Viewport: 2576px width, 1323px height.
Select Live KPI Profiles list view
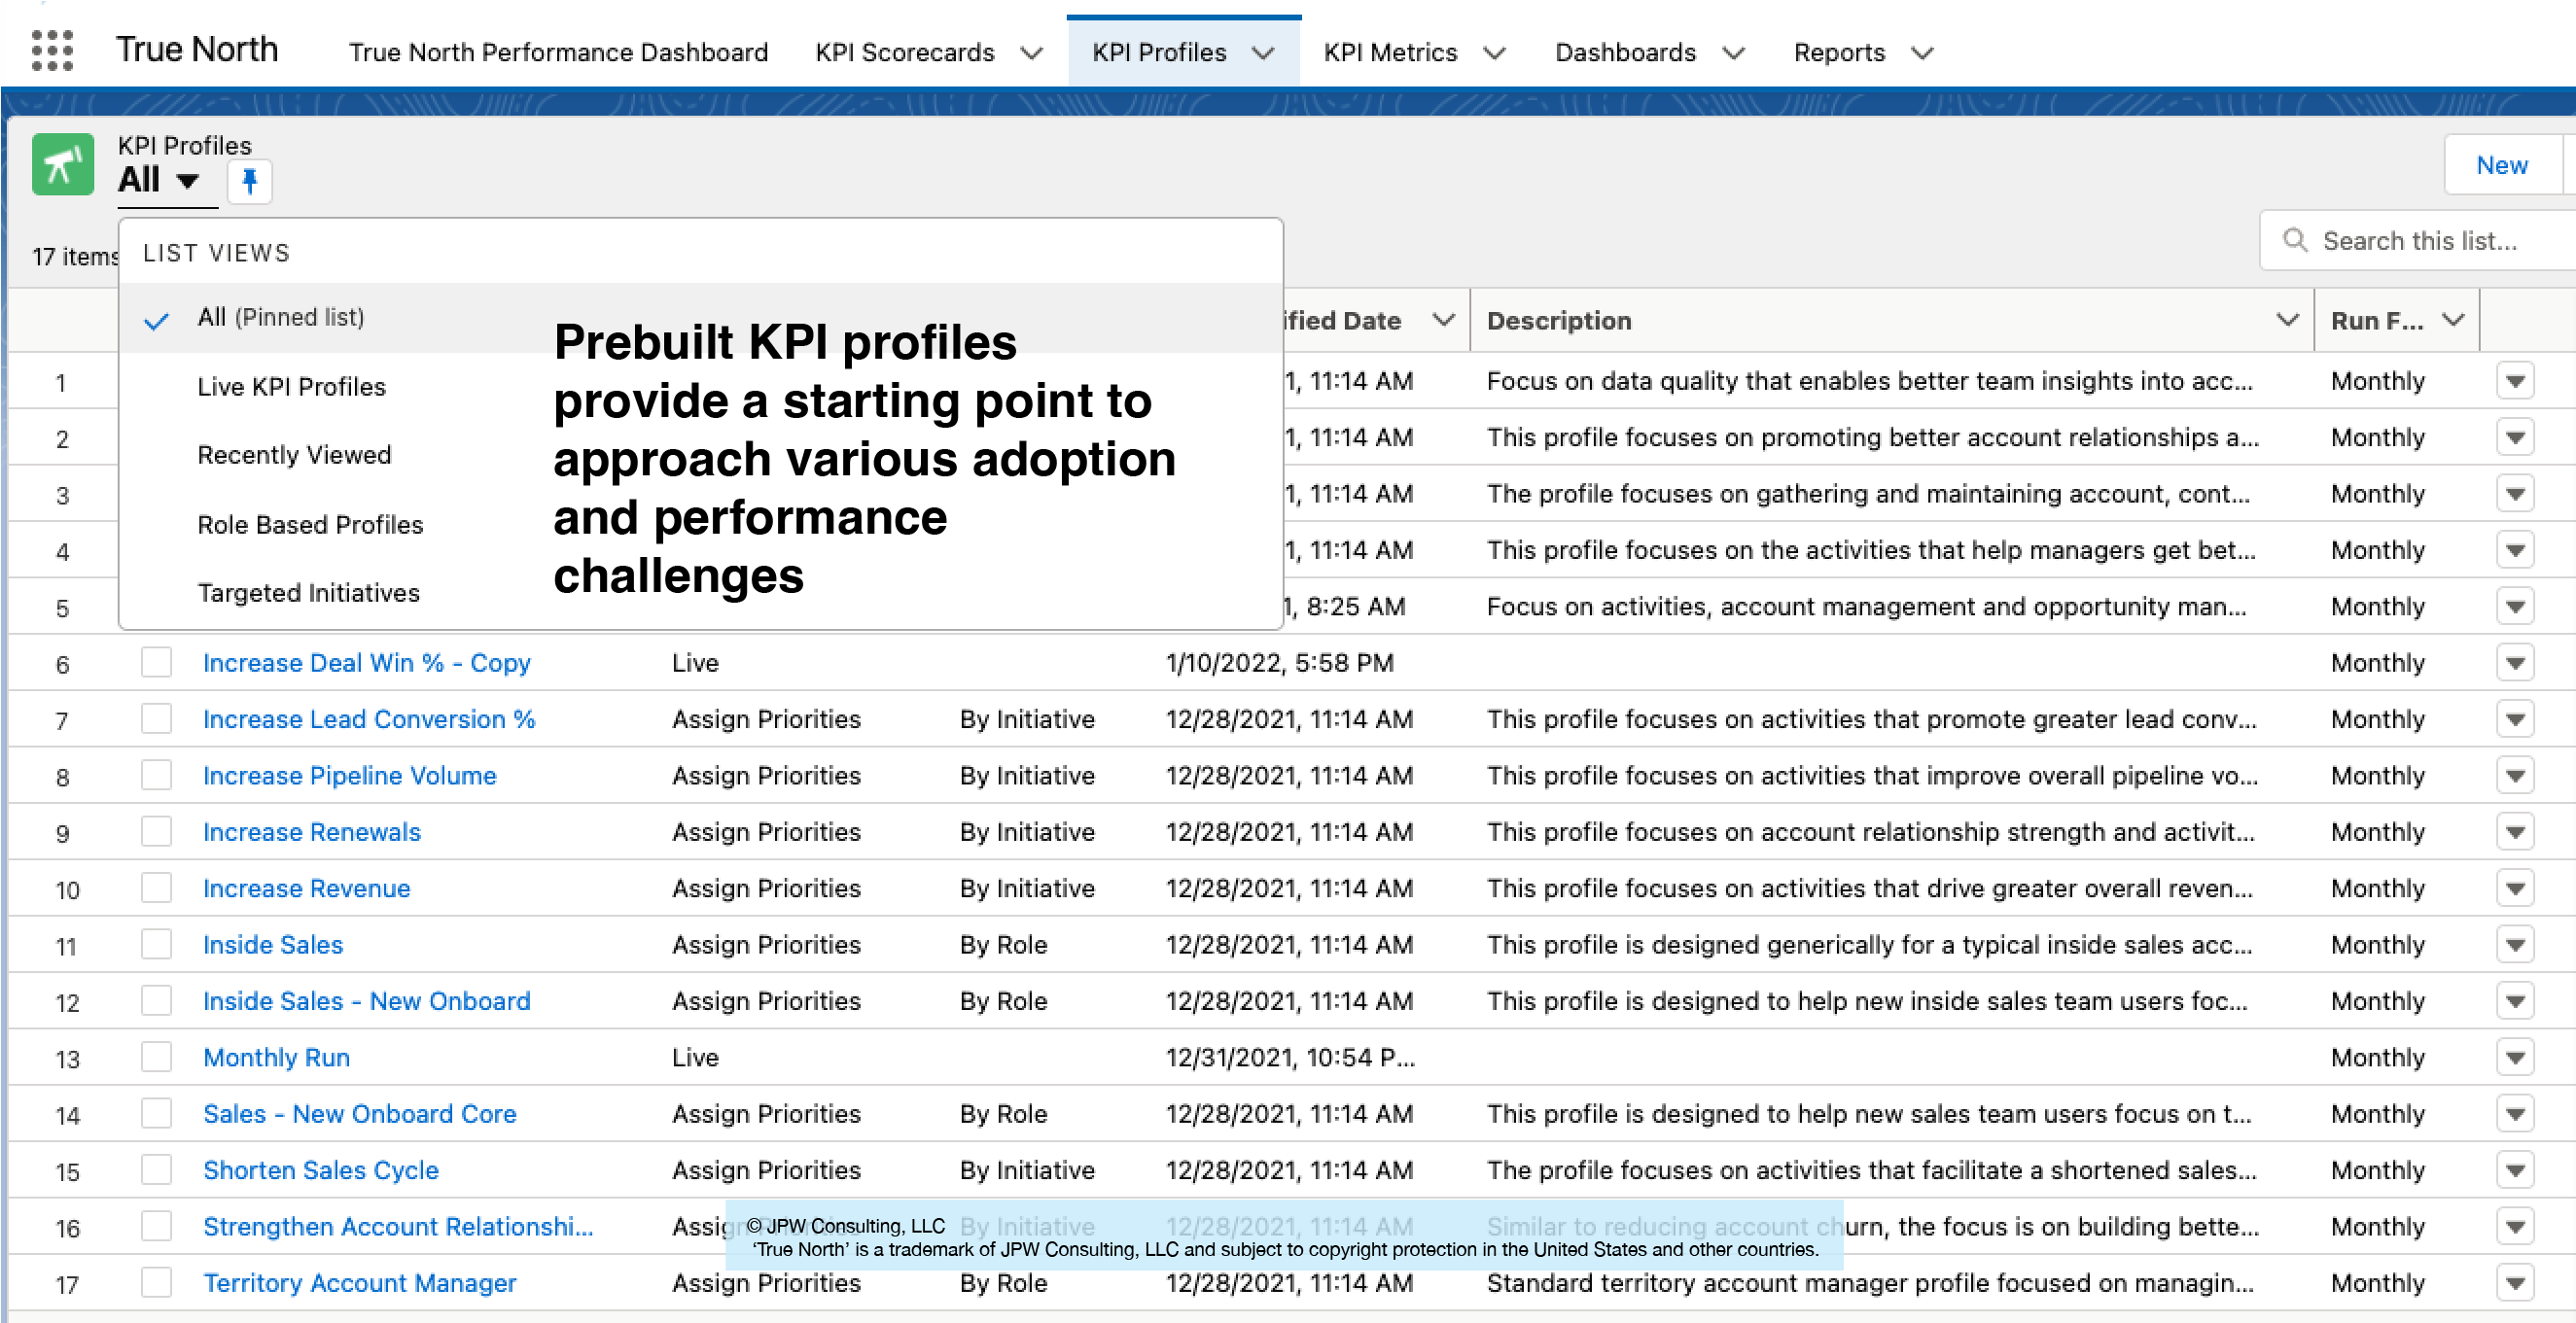(291, 387)
